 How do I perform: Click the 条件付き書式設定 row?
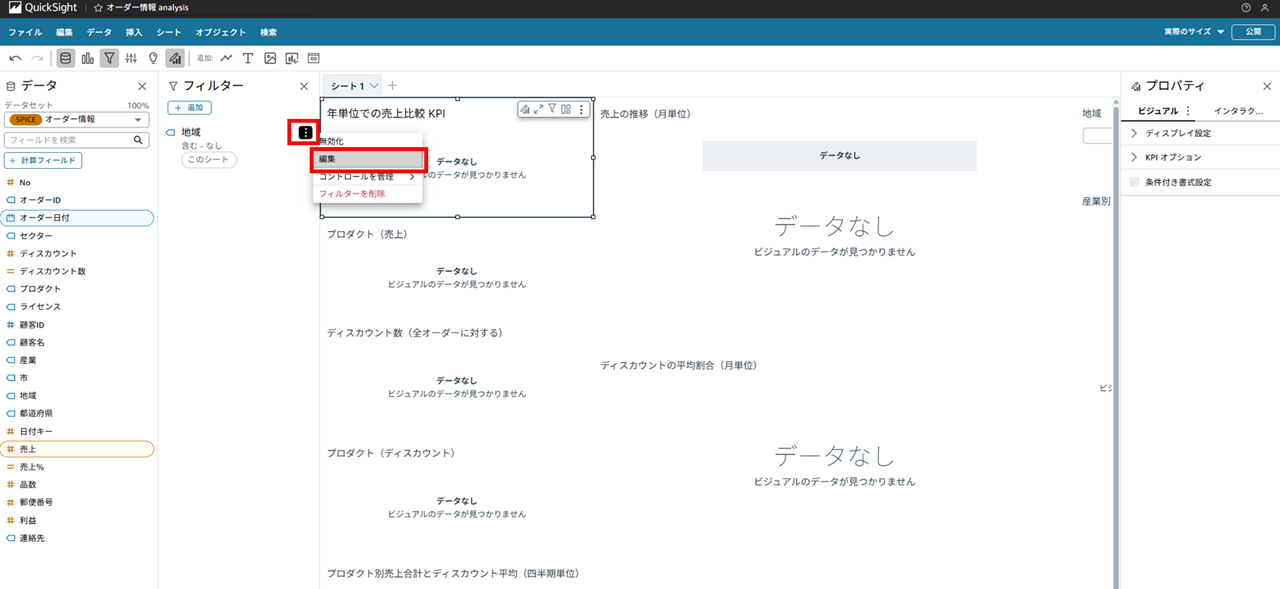[1200, 182]
